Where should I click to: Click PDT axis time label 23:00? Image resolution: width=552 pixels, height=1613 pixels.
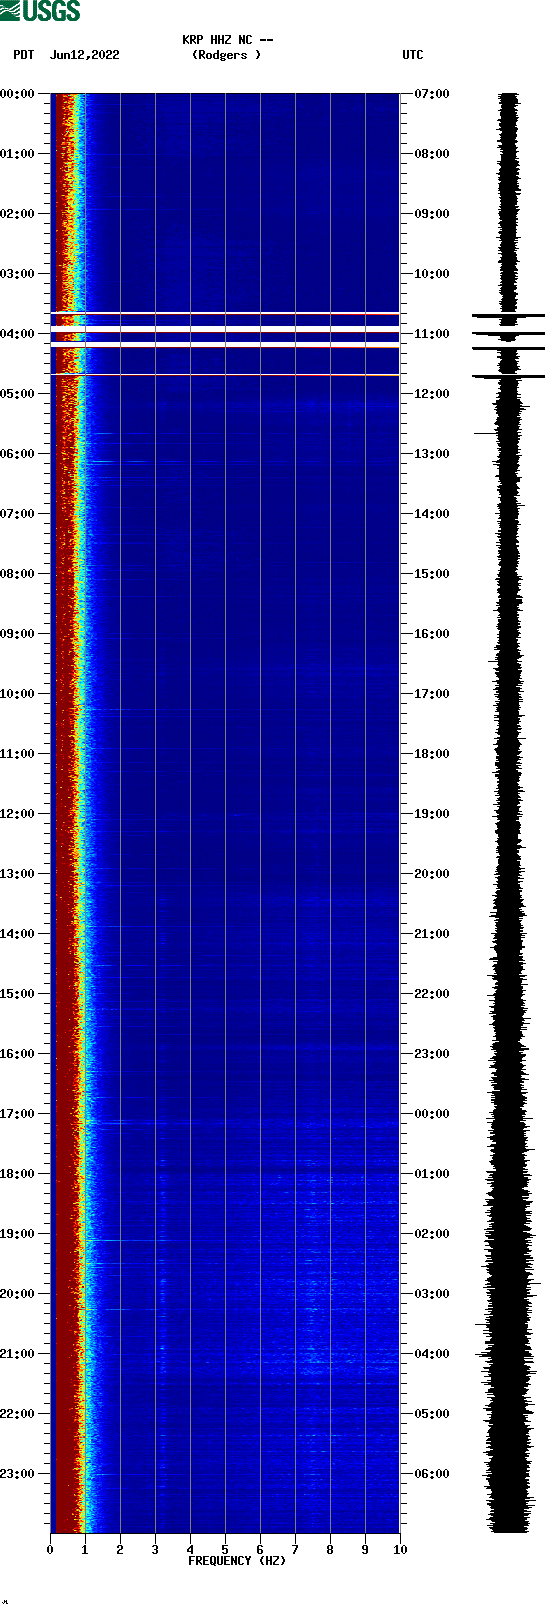click(x=17, y=1474)
